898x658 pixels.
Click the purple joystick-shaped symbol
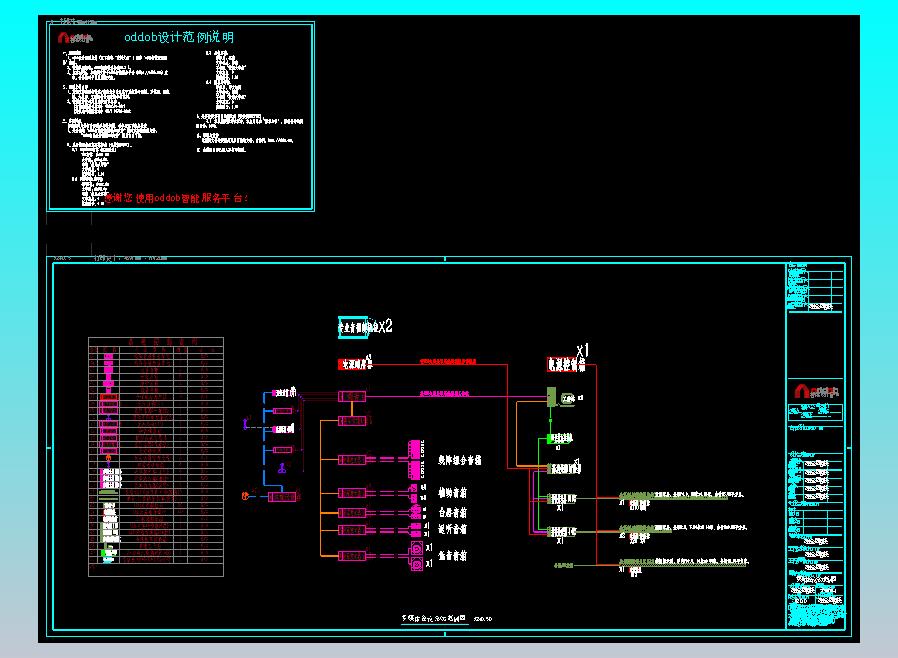point(282,468)
